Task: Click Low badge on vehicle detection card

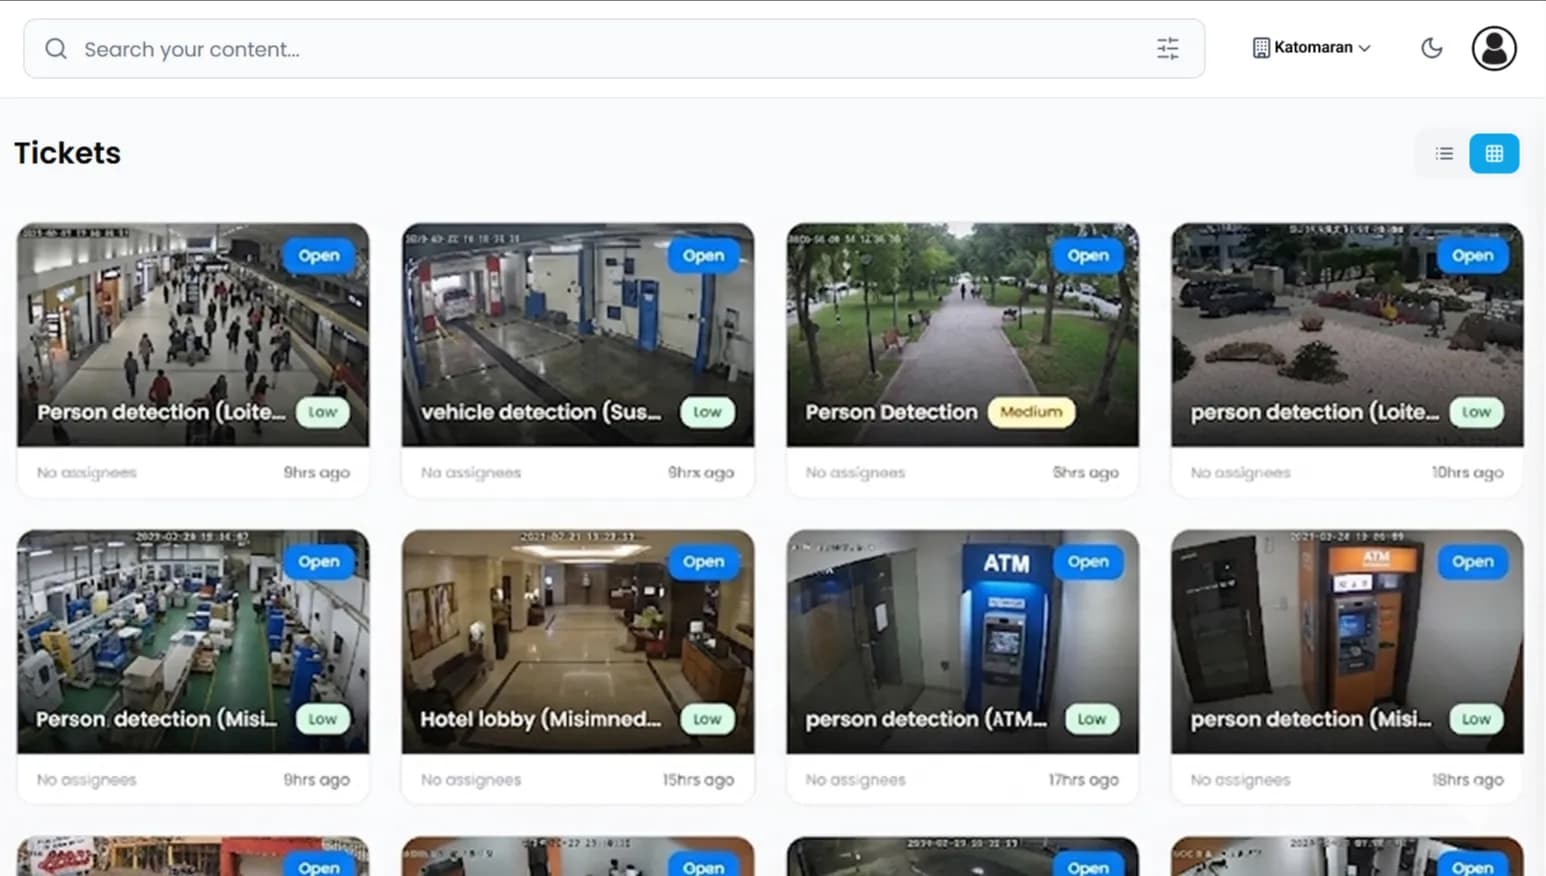Action: [707, 412]
